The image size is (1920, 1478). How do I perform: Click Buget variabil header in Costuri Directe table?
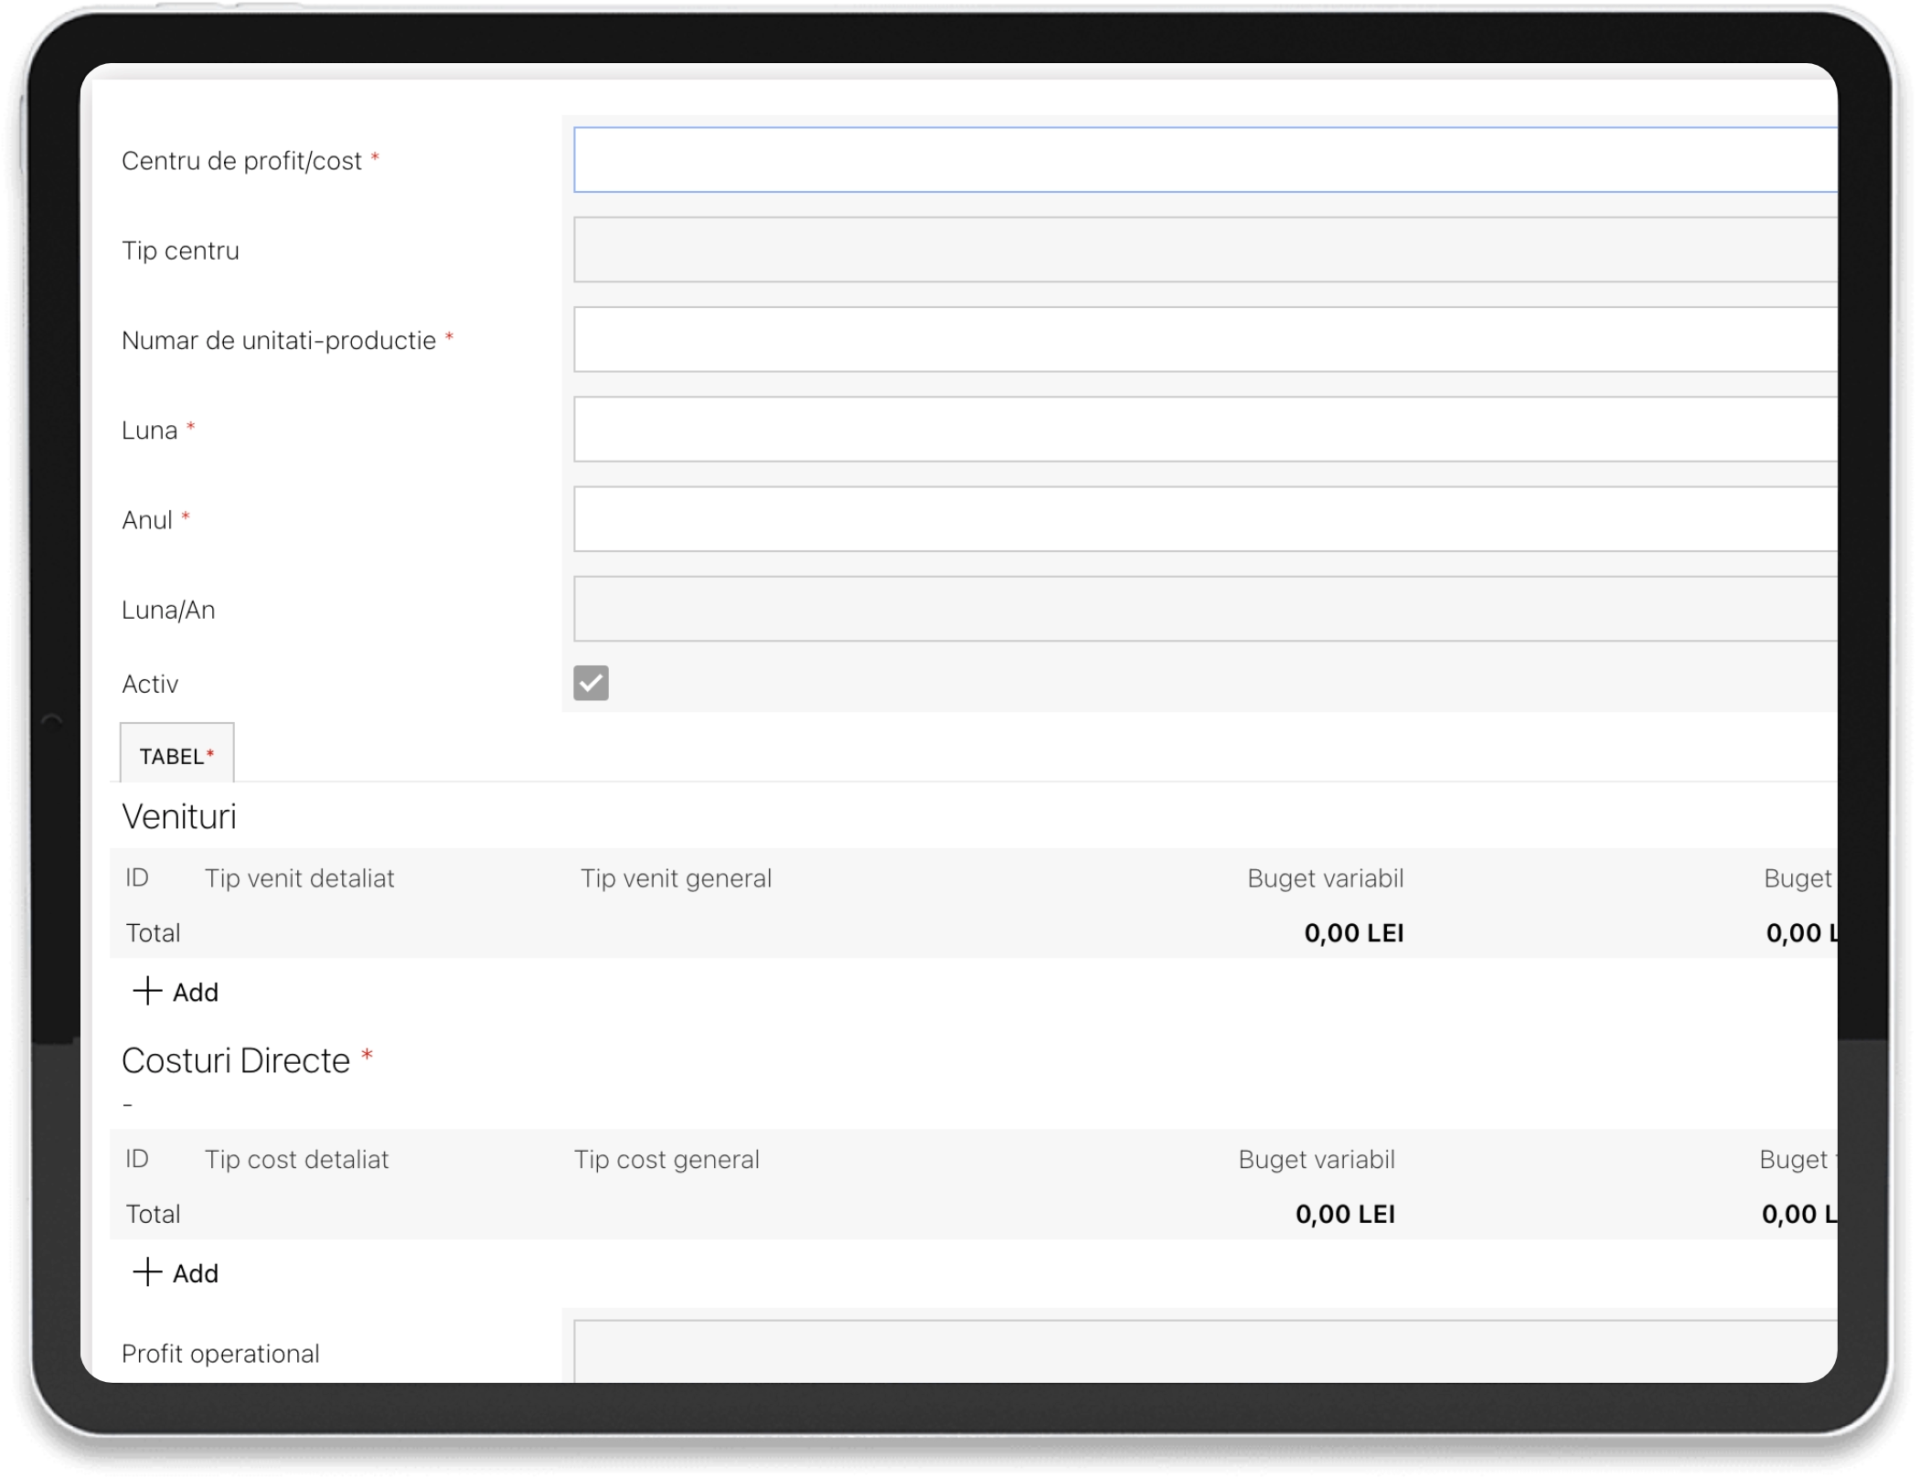pyautogui.click(x=1316, y=1159)
